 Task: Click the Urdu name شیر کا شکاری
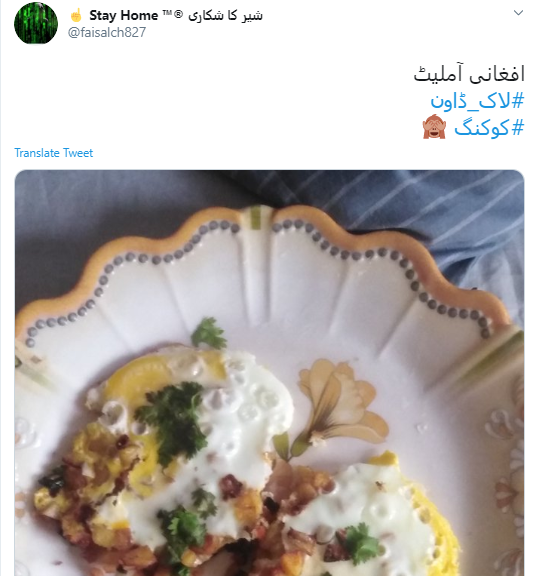[226, 16]
